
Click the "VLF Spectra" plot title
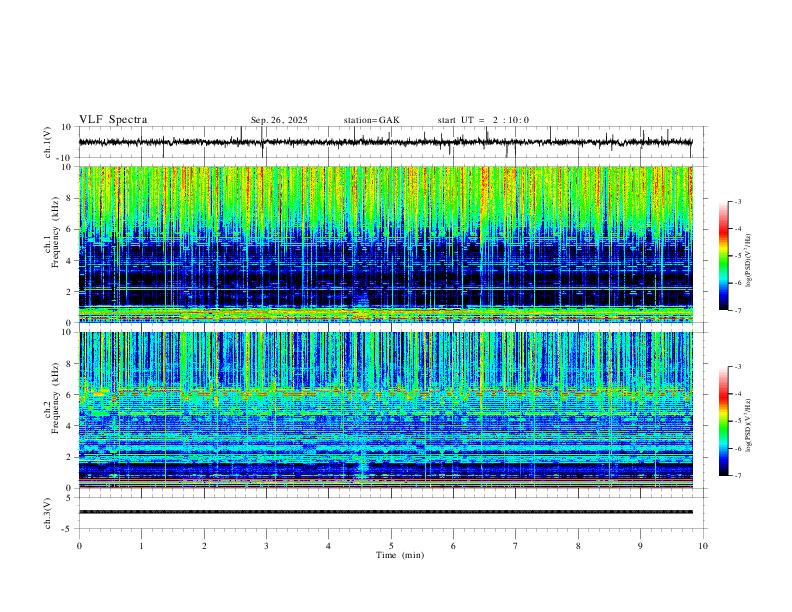113,120
